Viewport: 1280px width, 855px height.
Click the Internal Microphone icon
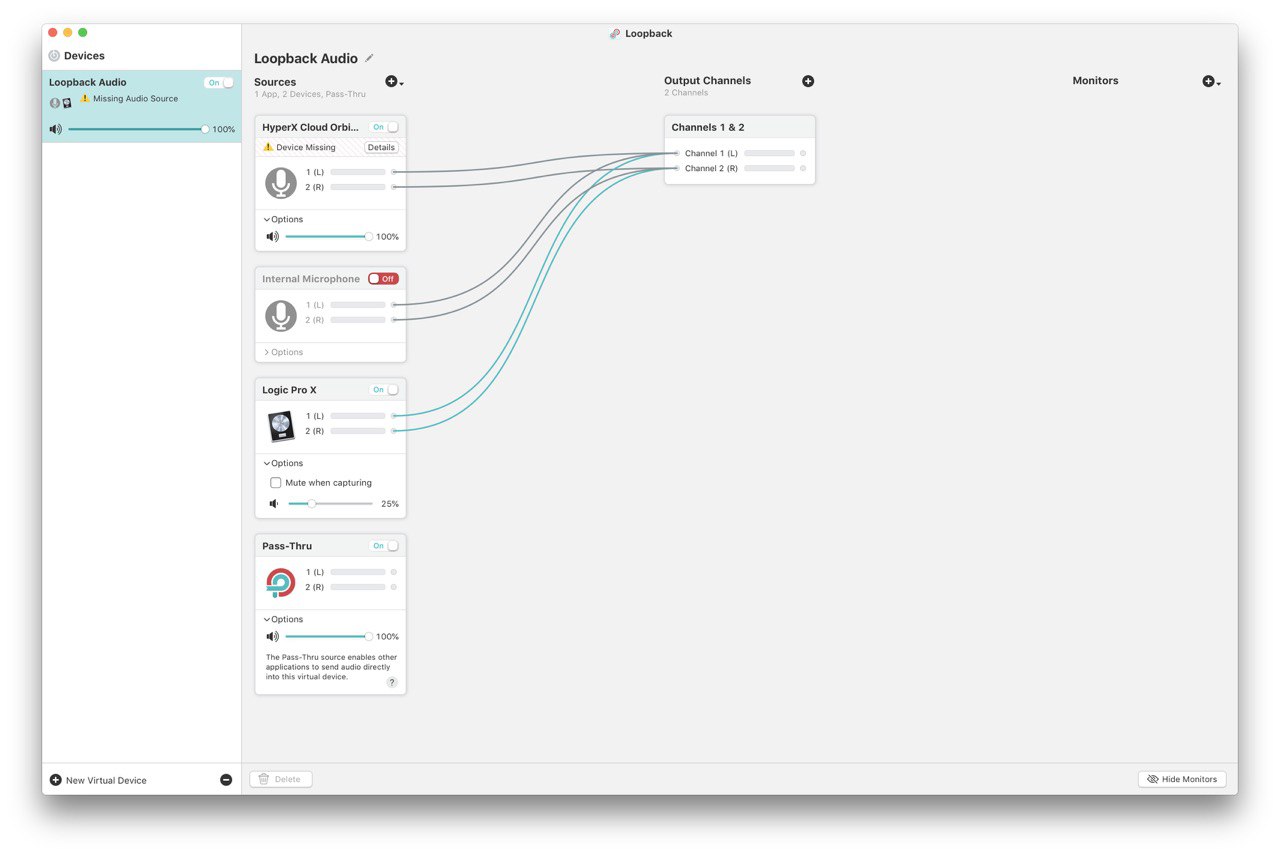click(x=281, y=315)
